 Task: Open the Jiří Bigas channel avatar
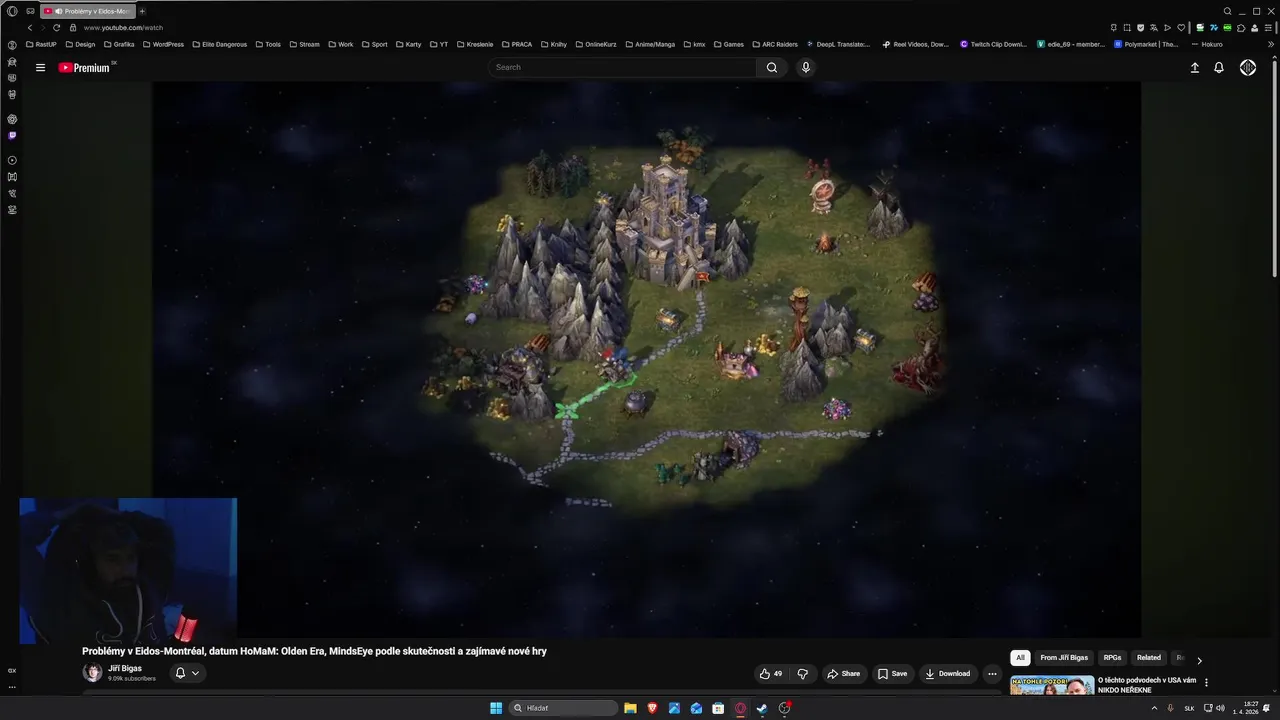92,673
